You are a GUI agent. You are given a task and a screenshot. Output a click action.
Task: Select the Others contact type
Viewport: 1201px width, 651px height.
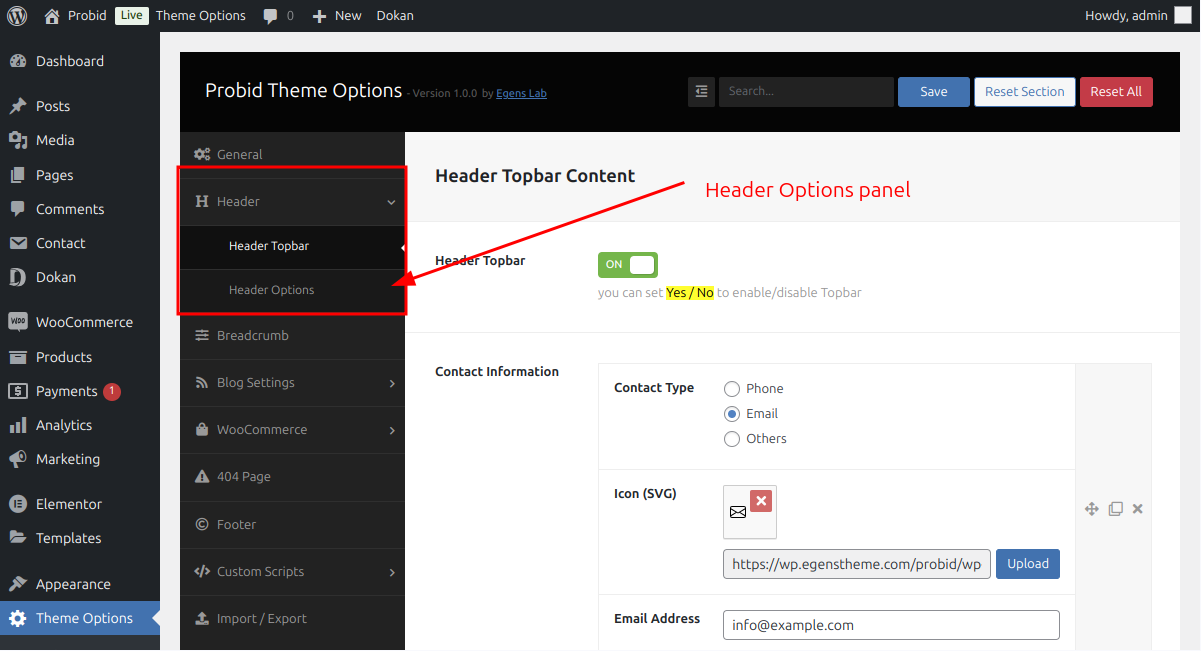pos(732,439)
